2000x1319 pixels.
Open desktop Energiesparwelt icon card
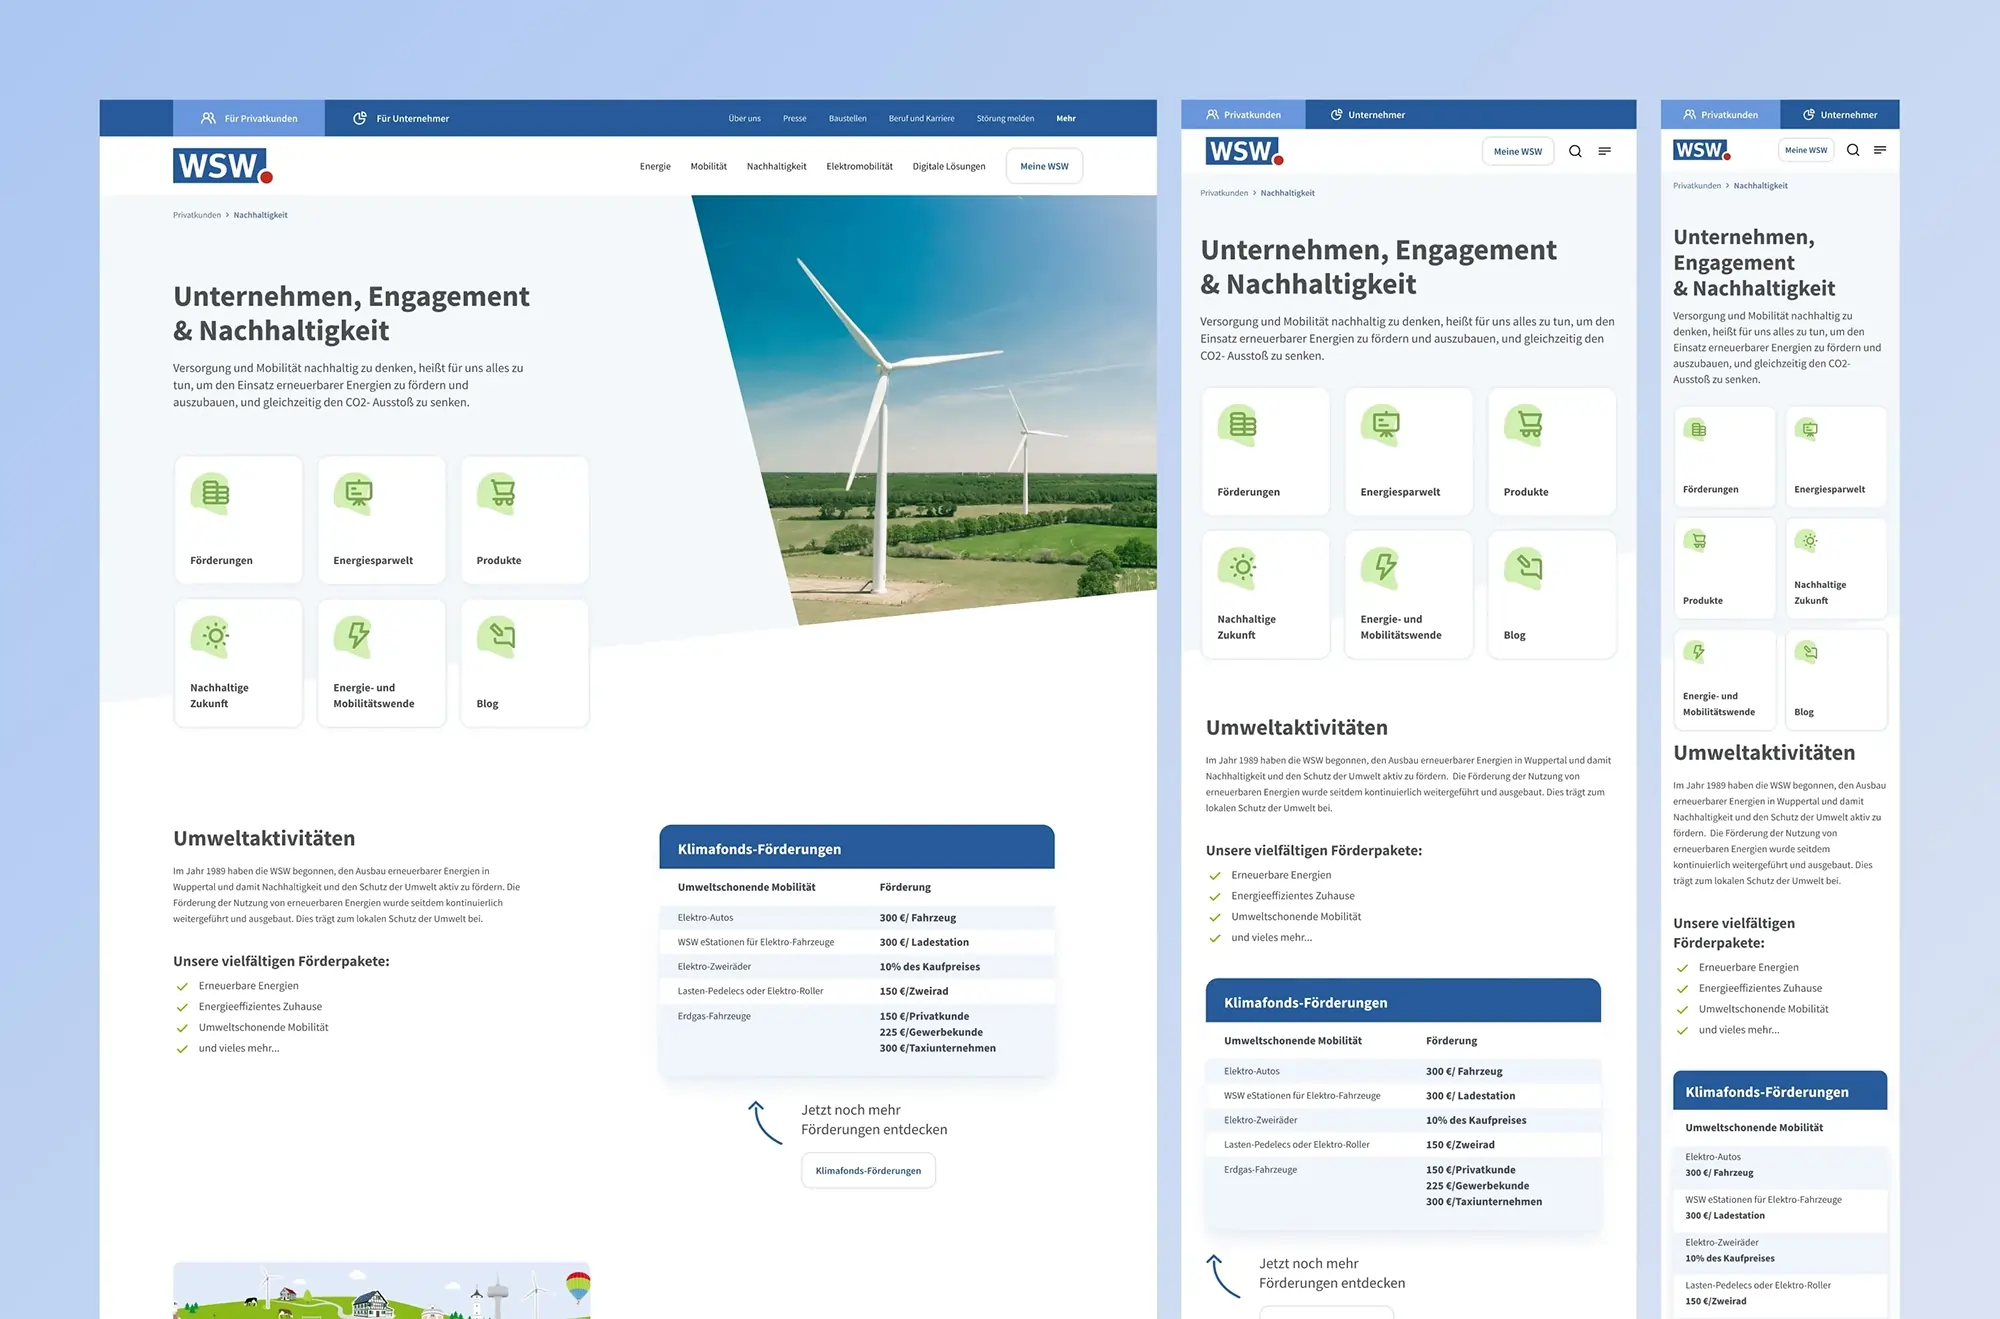pos(381,520)
